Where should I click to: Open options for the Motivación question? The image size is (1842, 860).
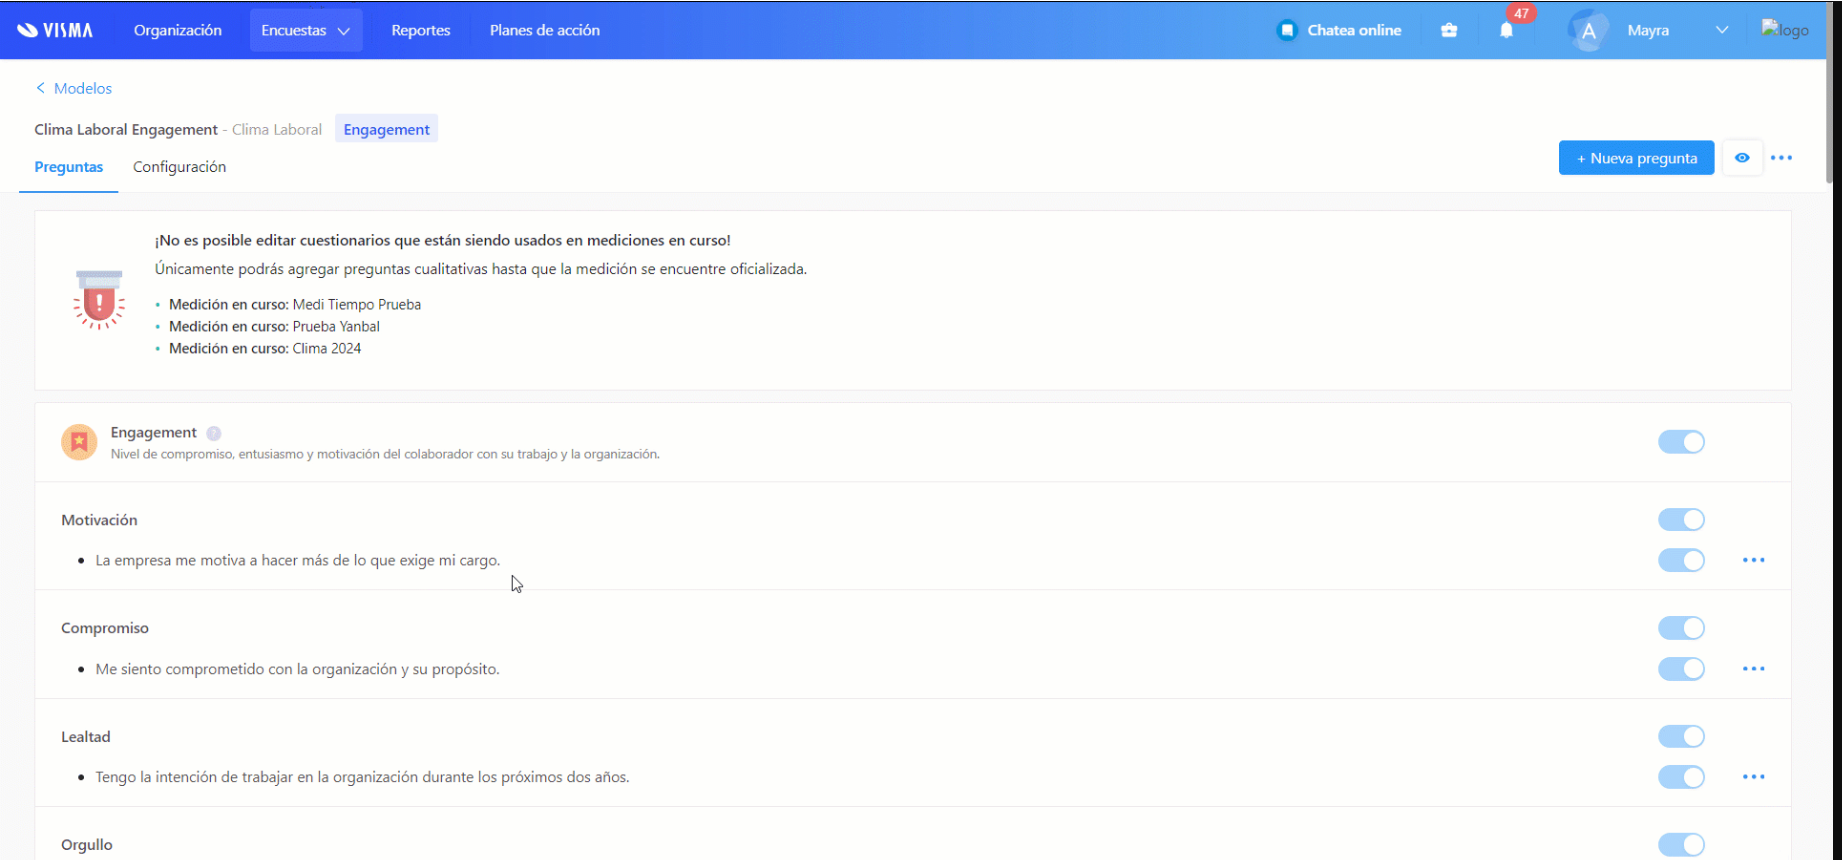coord(1753,560)
